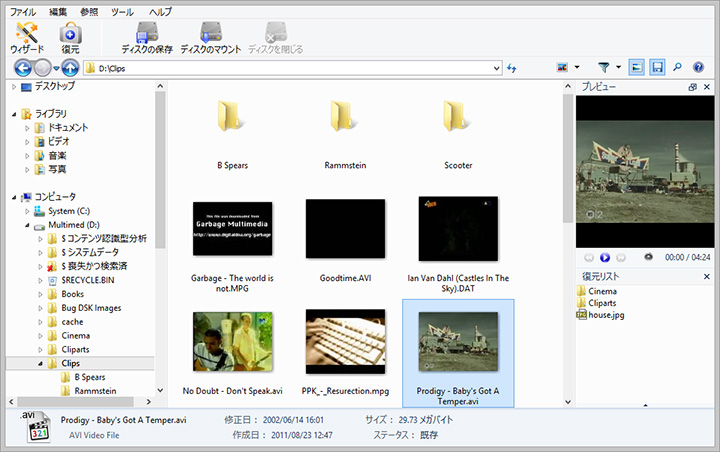This screenshot has width=720, height=452.
Task: Expand the ドキュメント library node
Action: (x=27, y=128)
